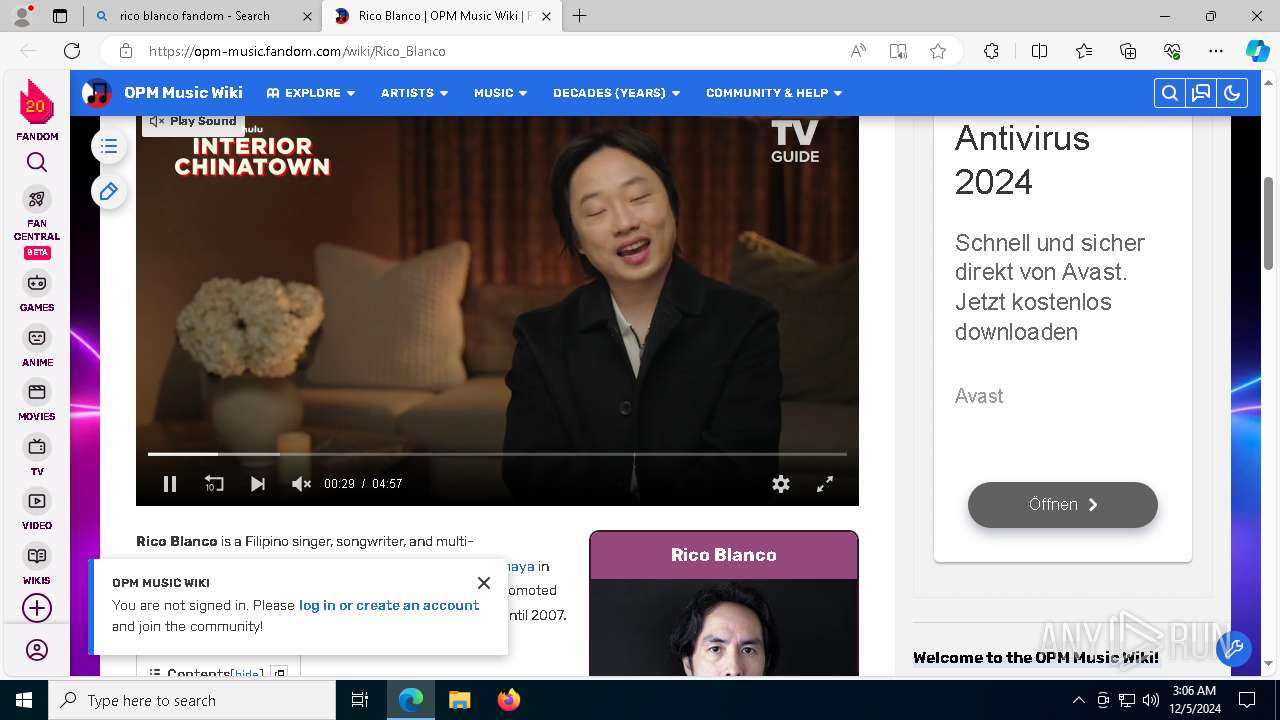Seek on the video progress bar
The image size is (1280, 720).
[x=497, y=454]
